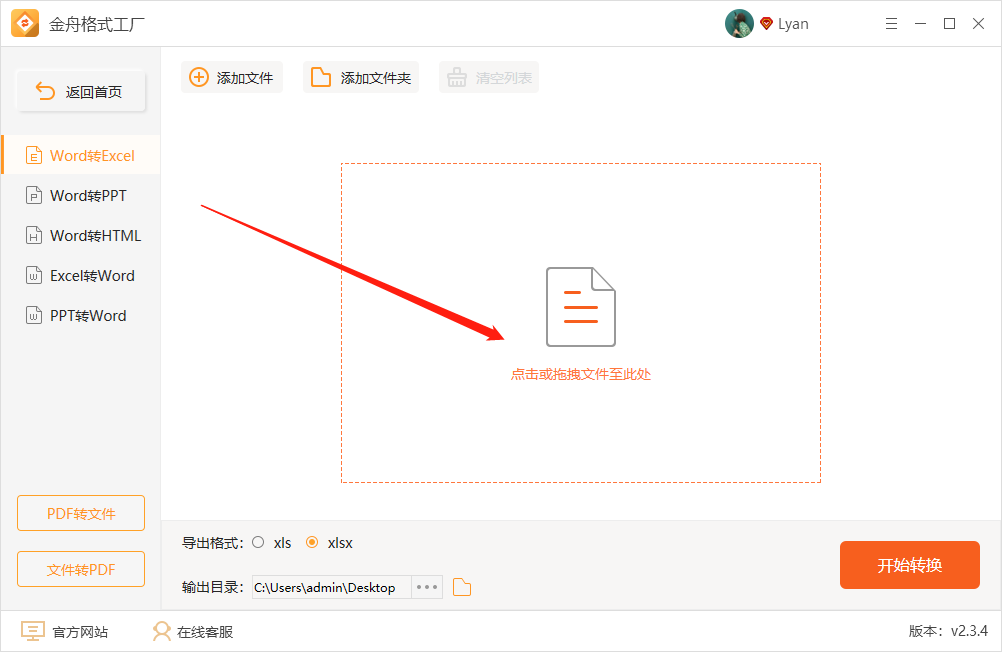Viewport: 1002px width, 652px height.
Task: Select xls export format radio
Action: [x=258, y=542]
